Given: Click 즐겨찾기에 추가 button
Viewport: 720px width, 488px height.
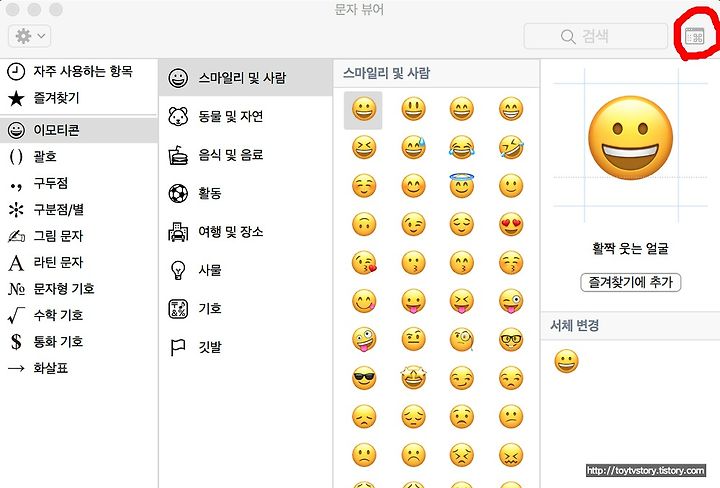Looking at the screenshot, I should (x=630, y=282).
